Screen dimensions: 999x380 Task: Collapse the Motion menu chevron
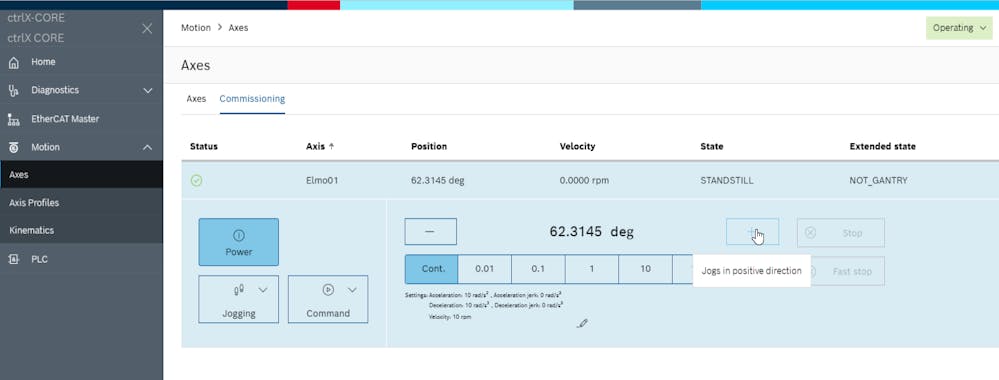148,147
